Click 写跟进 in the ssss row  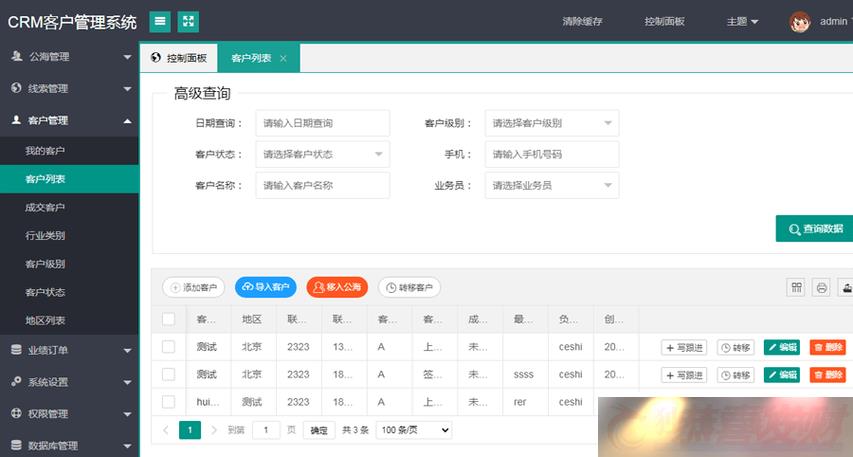684,375
